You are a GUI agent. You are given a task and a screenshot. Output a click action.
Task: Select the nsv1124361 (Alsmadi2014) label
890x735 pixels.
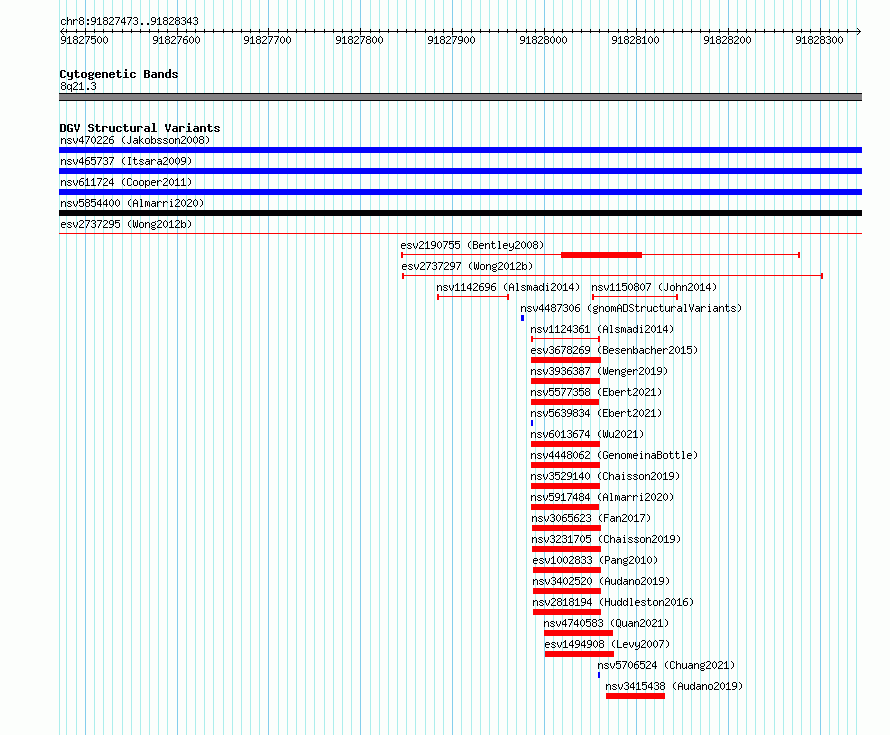pyautogui.click(x=602, y=329)
